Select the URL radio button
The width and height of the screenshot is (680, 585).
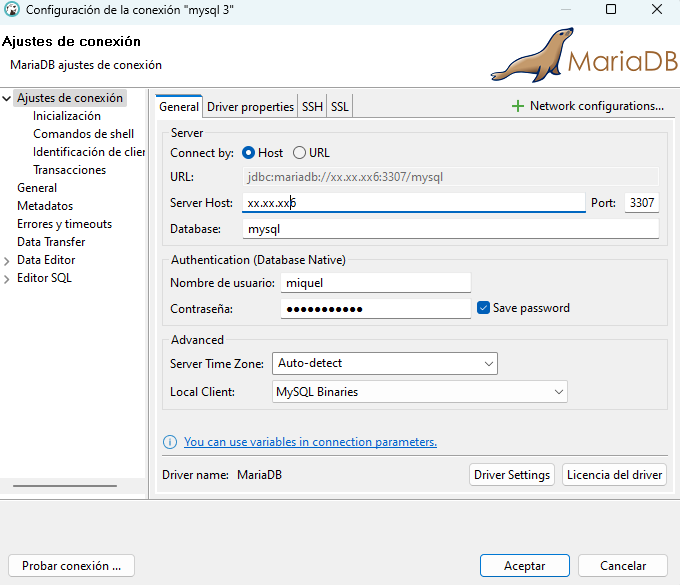(300, 153)
